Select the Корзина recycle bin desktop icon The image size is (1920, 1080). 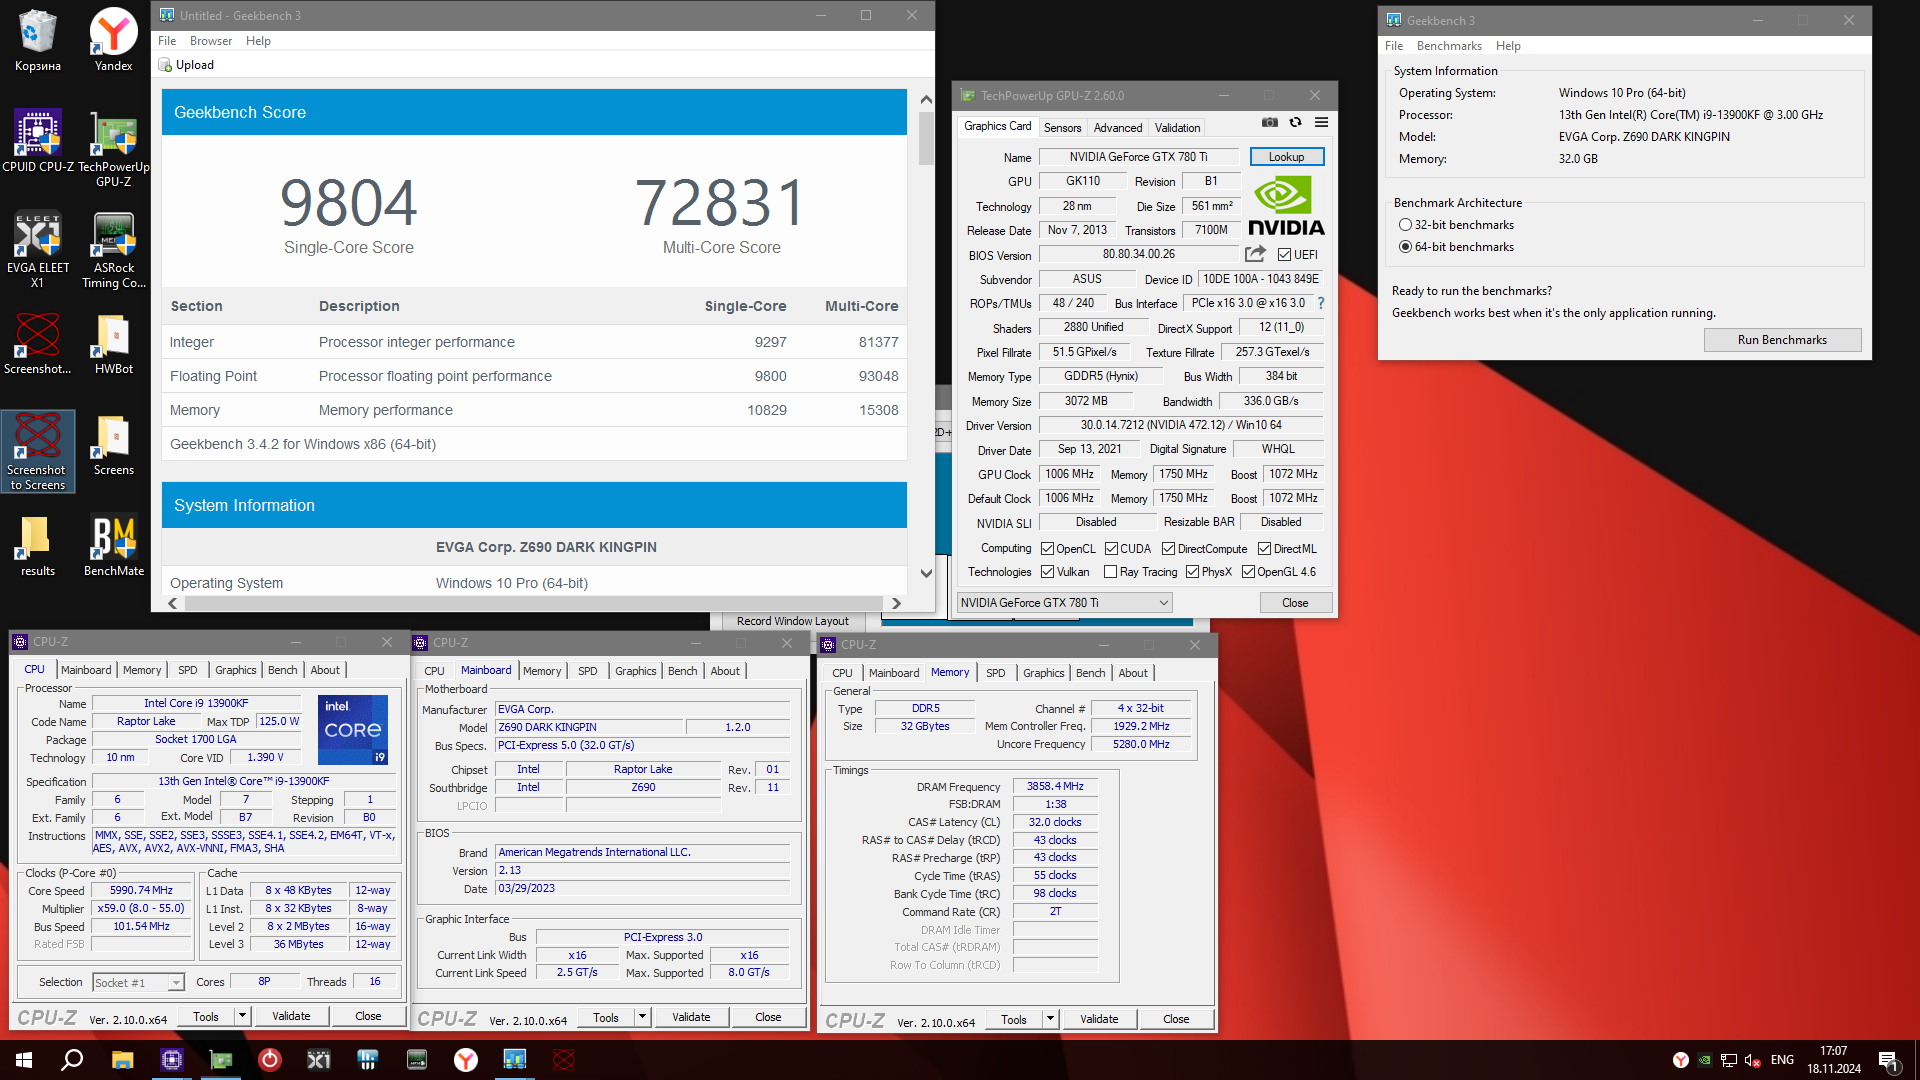[38, 40]
